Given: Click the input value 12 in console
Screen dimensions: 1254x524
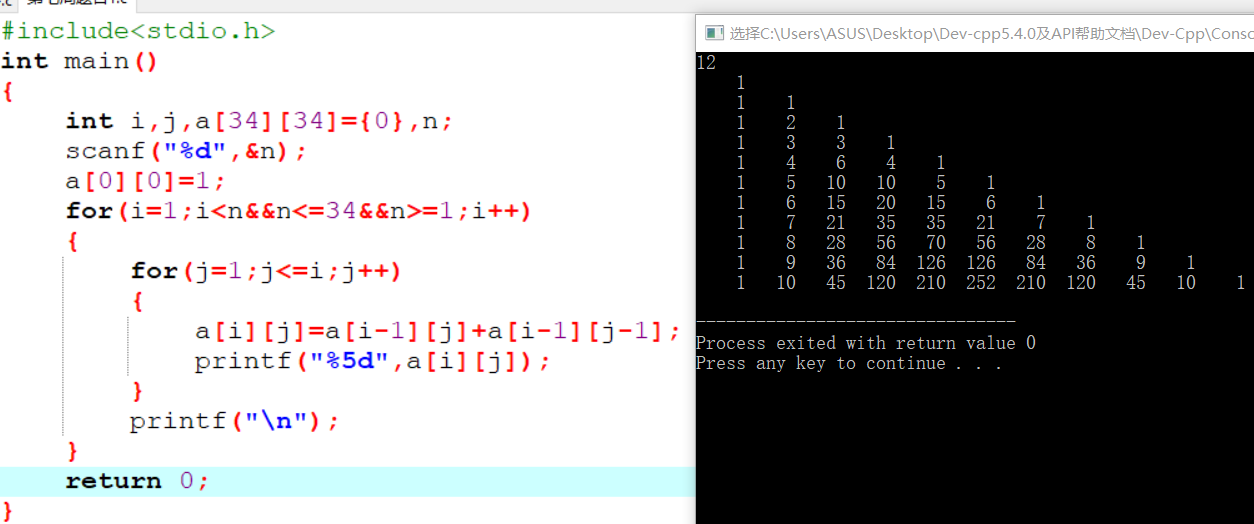Looking at the screenshot, I should tap(706, 63).
